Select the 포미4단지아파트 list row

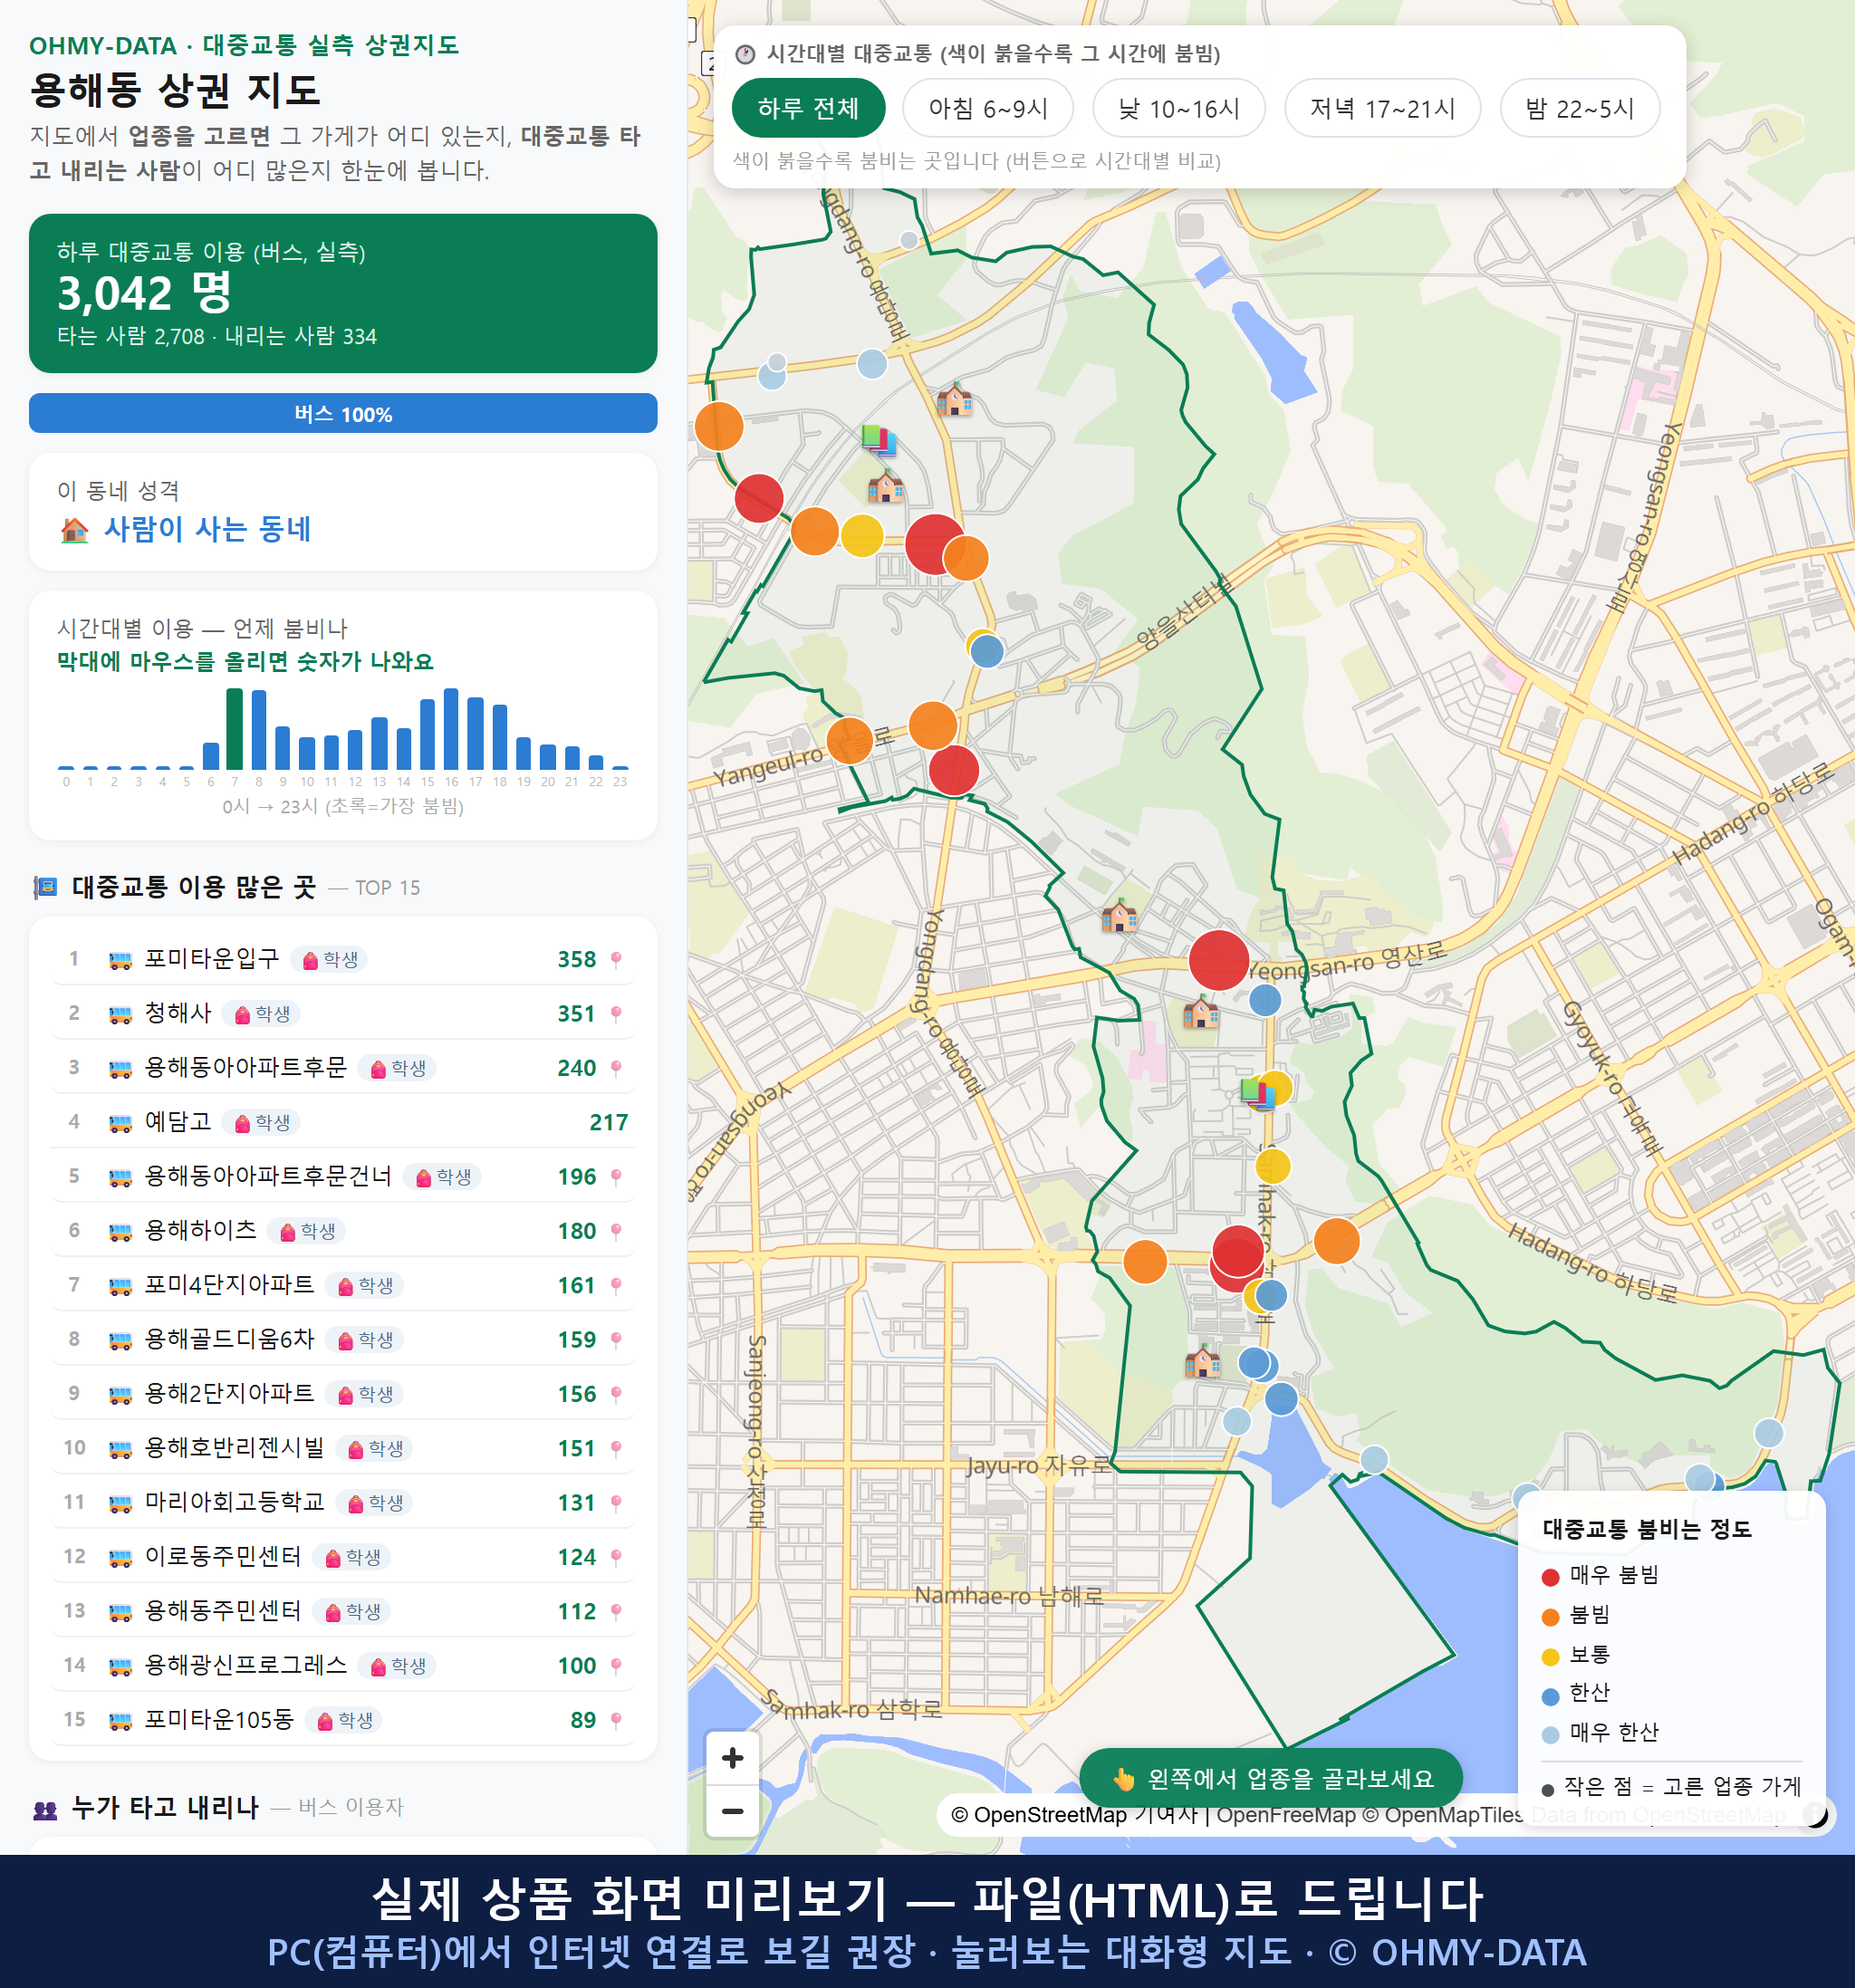343,1286
